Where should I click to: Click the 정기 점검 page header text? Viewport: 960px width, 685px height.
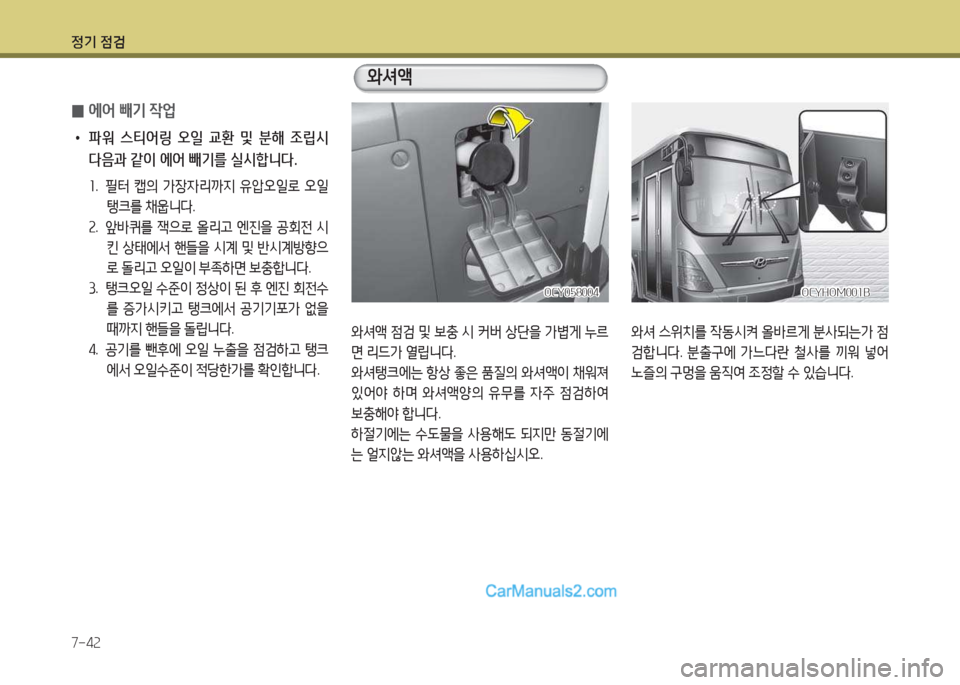pyautogui.click(x=98, y=42)
